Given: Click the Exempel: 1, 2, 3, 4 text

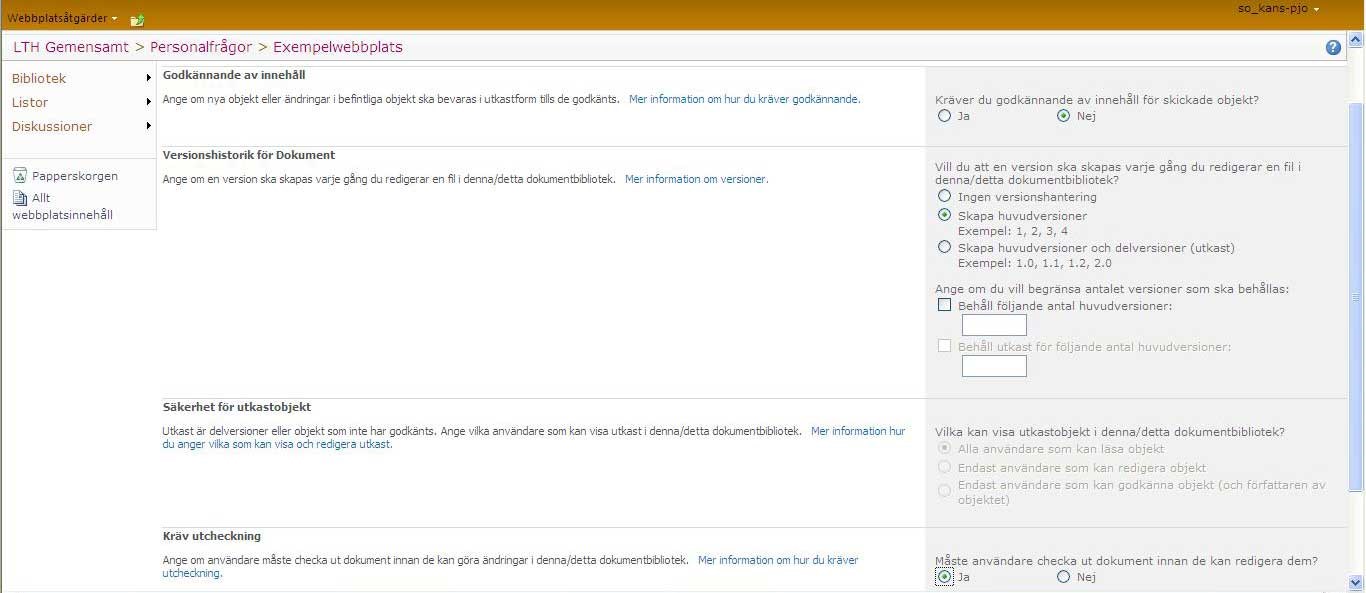Looking at the screenshot, I should coord(1013,231).
